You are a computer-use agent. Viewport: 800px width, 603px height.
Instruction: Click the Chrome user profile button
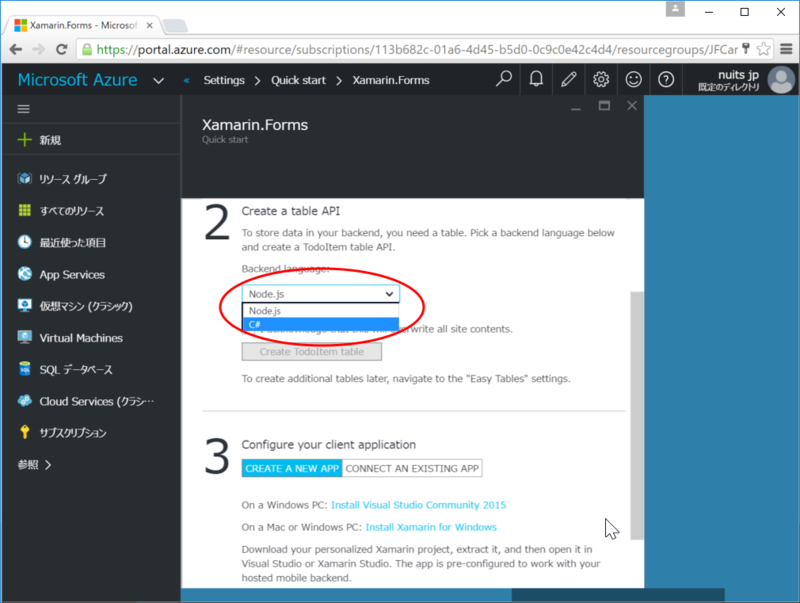coord(675,9)
